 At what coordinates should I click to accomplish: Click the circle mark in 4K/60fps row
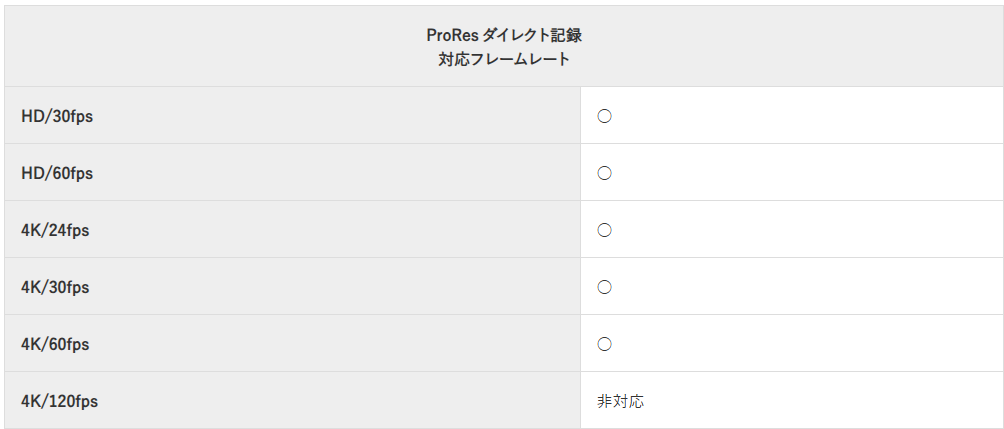604,344
